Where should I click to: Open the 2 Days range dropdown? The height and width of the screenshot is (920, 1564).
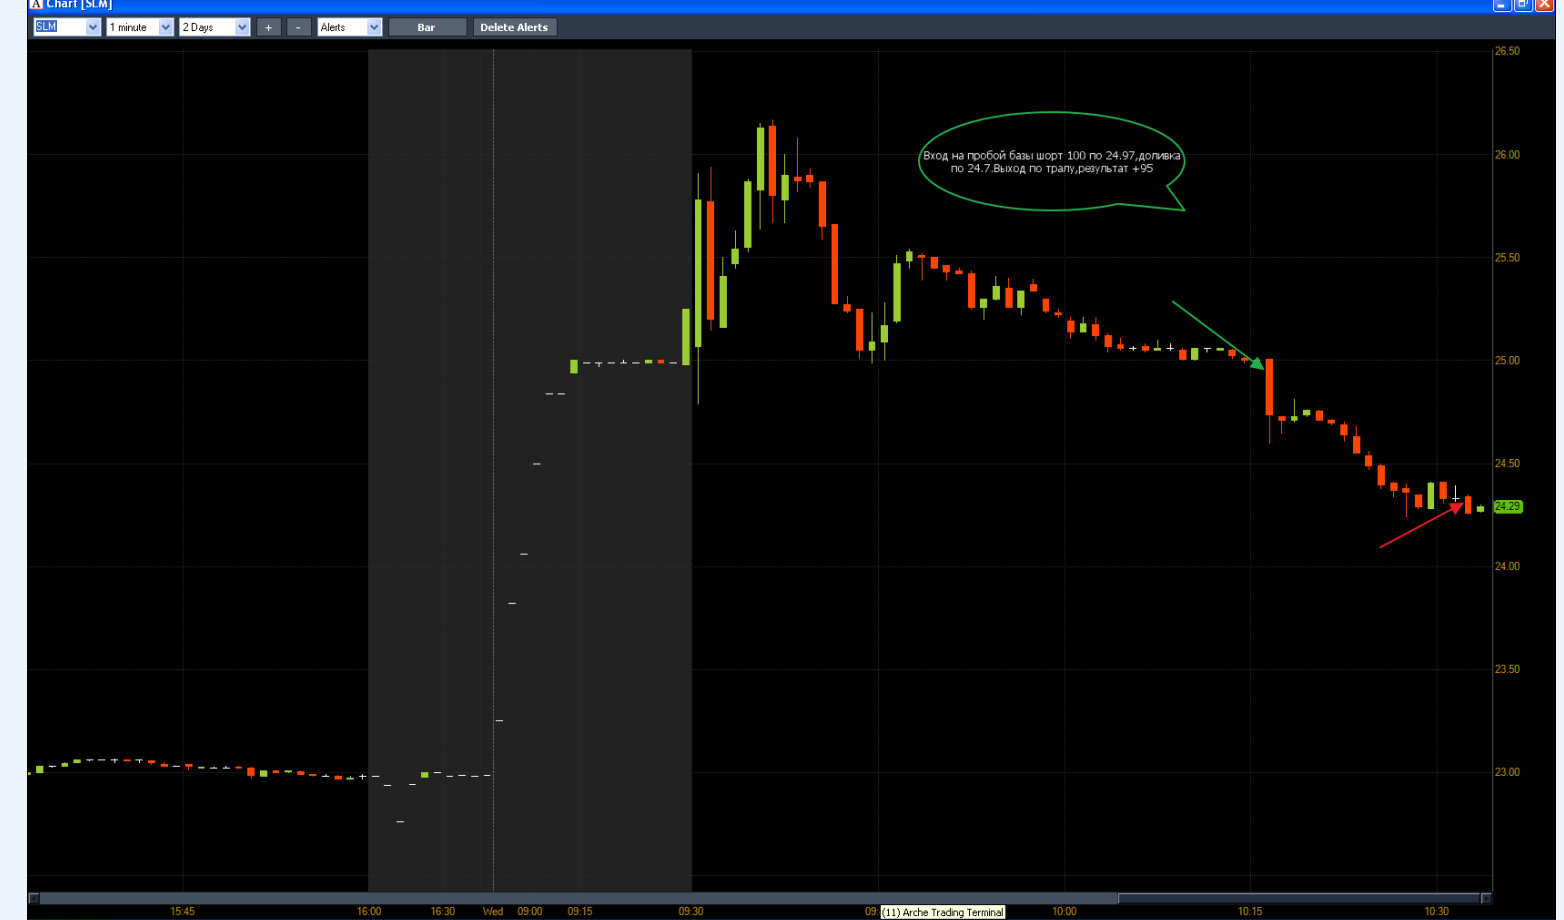tap(242, 27)
